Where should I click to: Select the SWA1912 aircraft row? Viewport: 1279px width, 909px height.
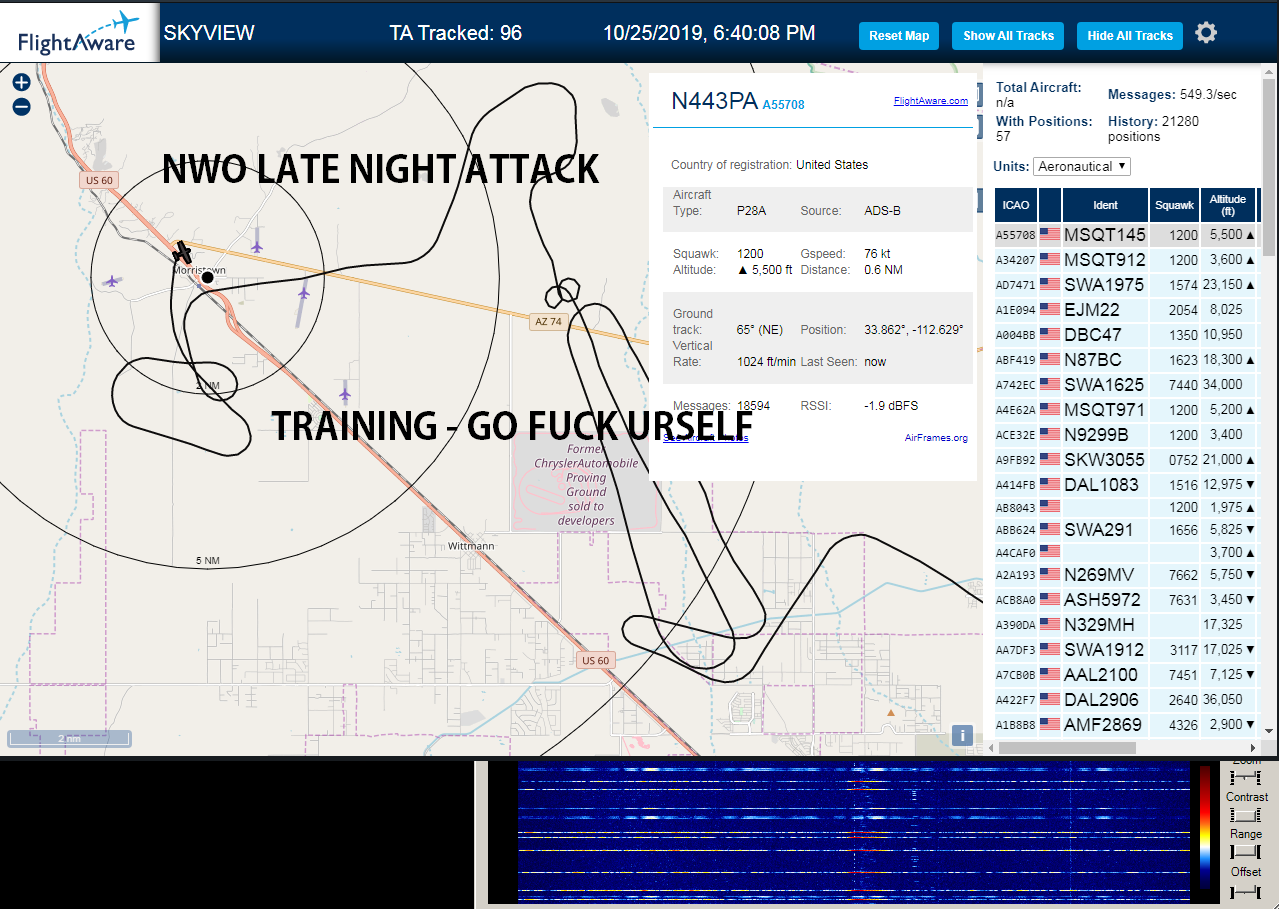[1126, 650]
